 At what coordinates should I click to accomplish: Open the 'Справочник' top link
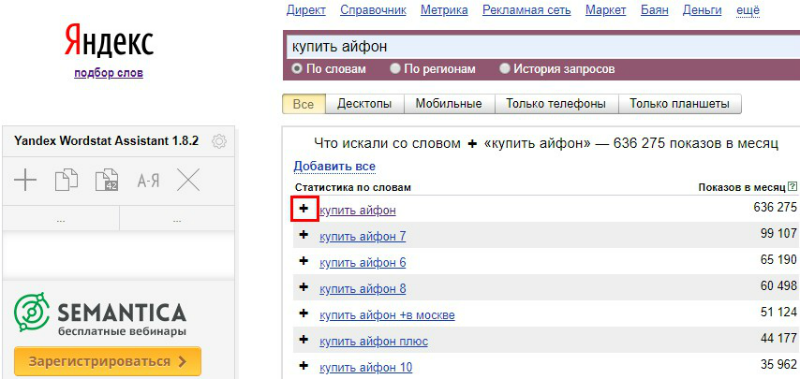coord(373,10)
